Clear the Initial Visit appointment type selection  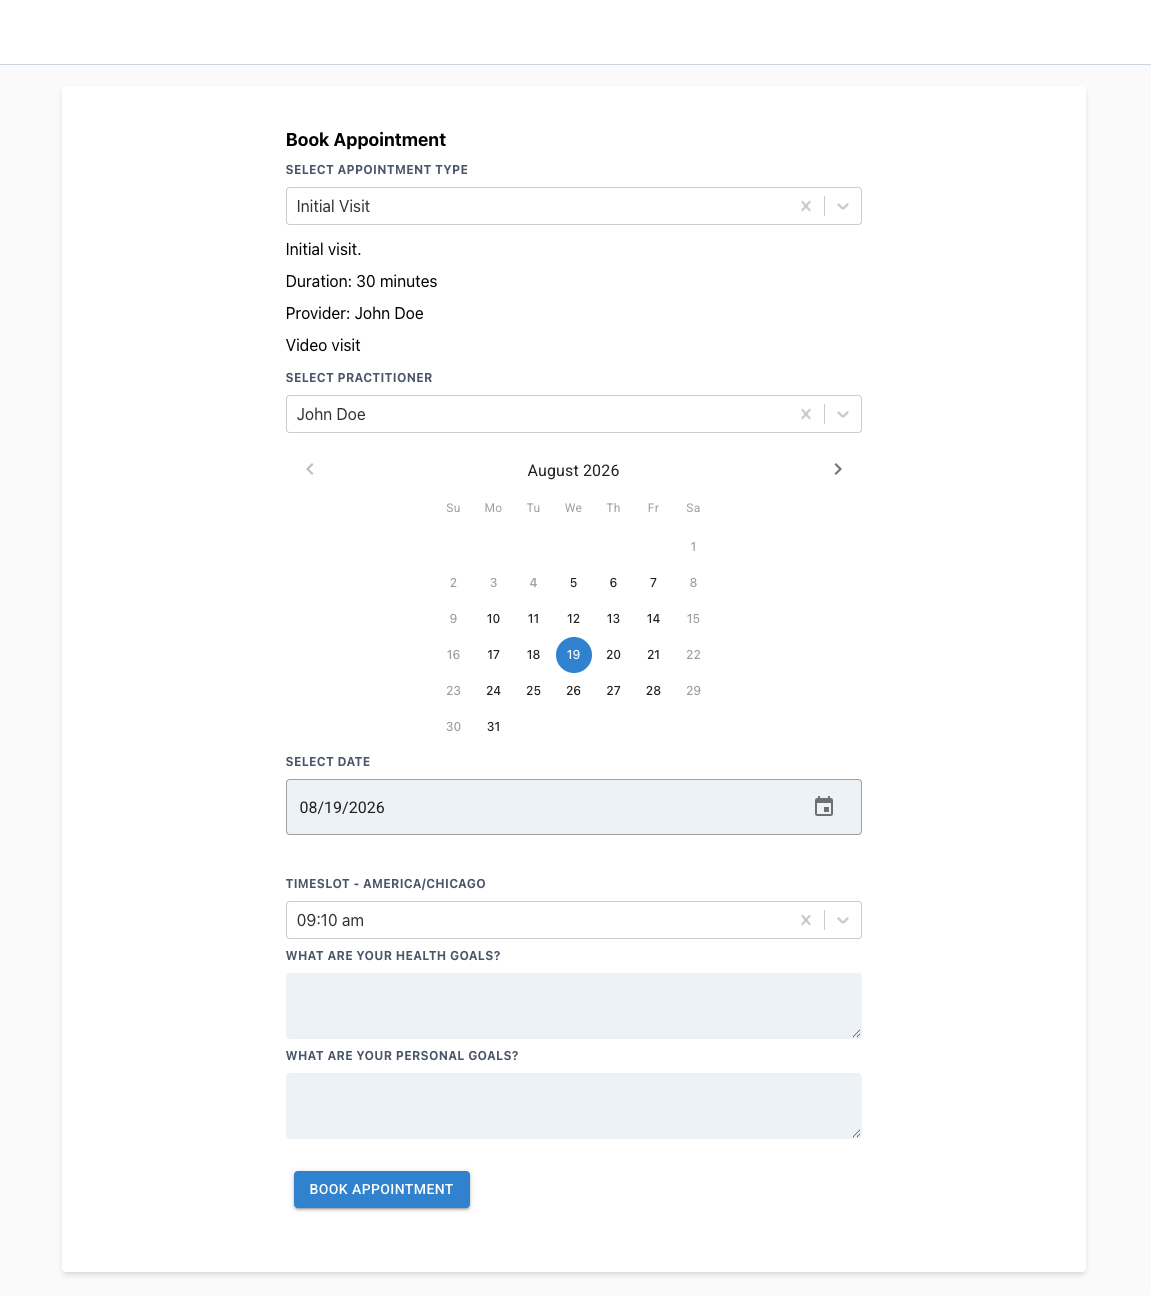(x=806, y=206)
